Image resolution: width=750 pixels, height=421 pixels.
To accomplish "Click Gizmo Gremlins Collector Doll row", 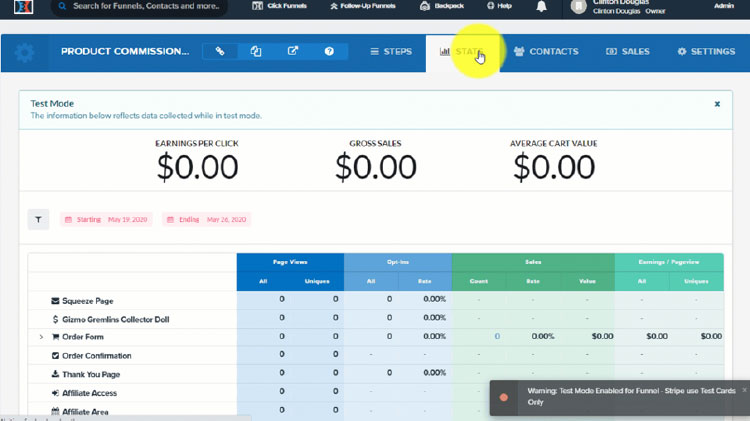I will pyautogui.click(x=116, y=319).
